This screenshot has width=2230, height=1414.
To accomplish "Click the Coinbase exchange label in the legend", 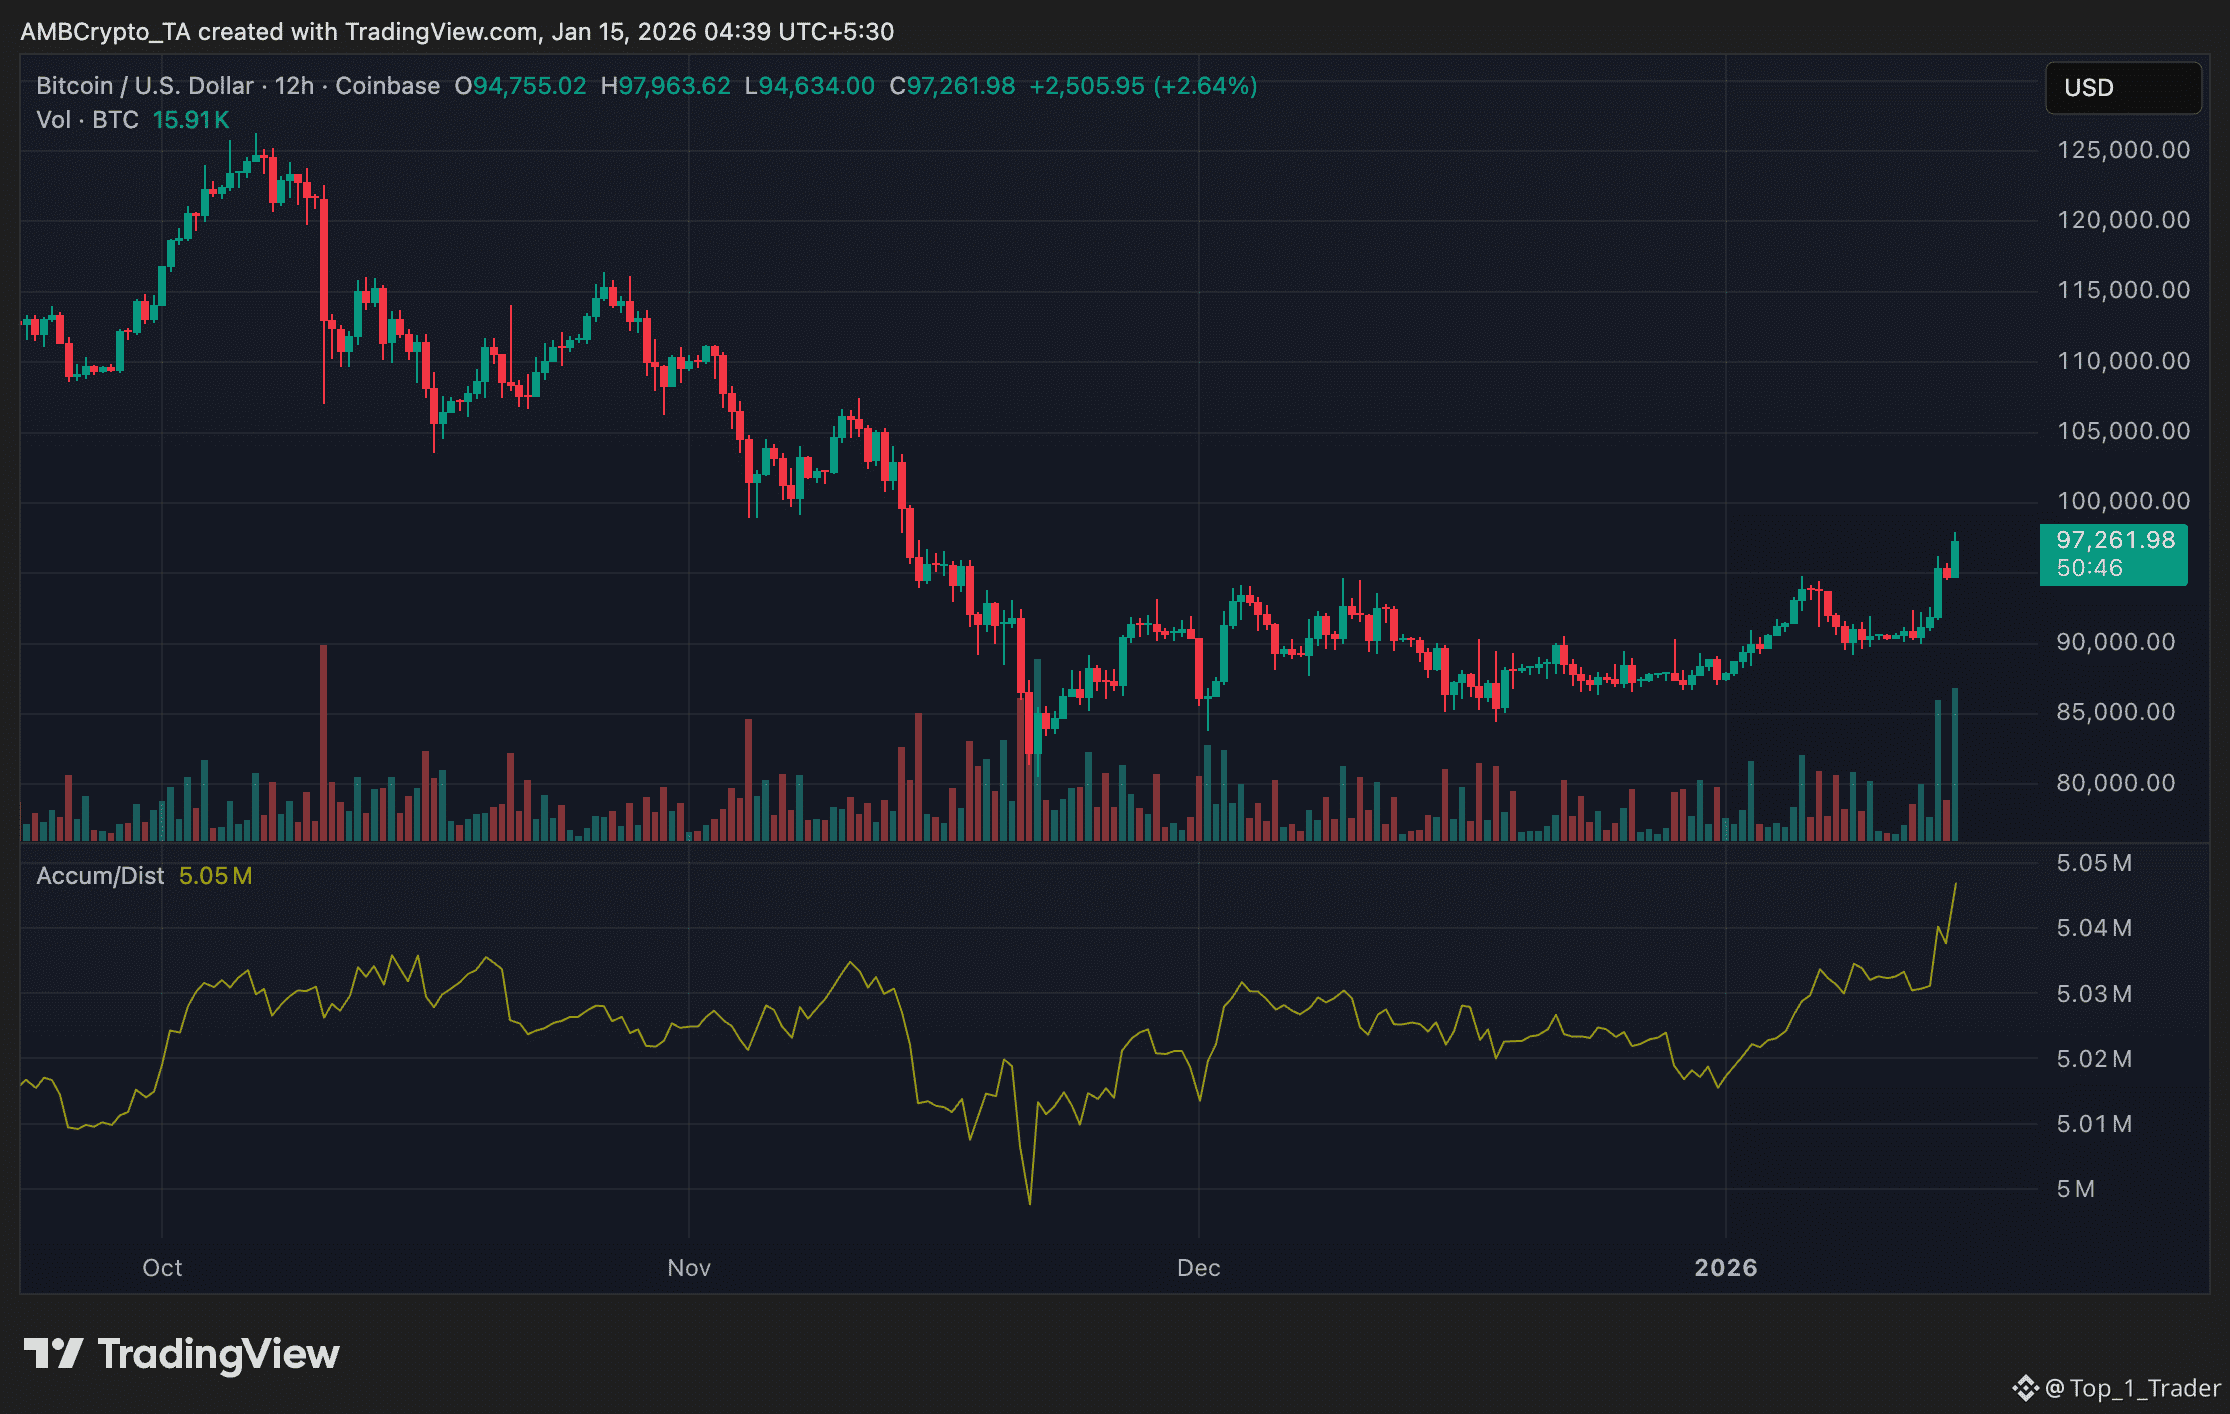I will click(x=387, y=86).
